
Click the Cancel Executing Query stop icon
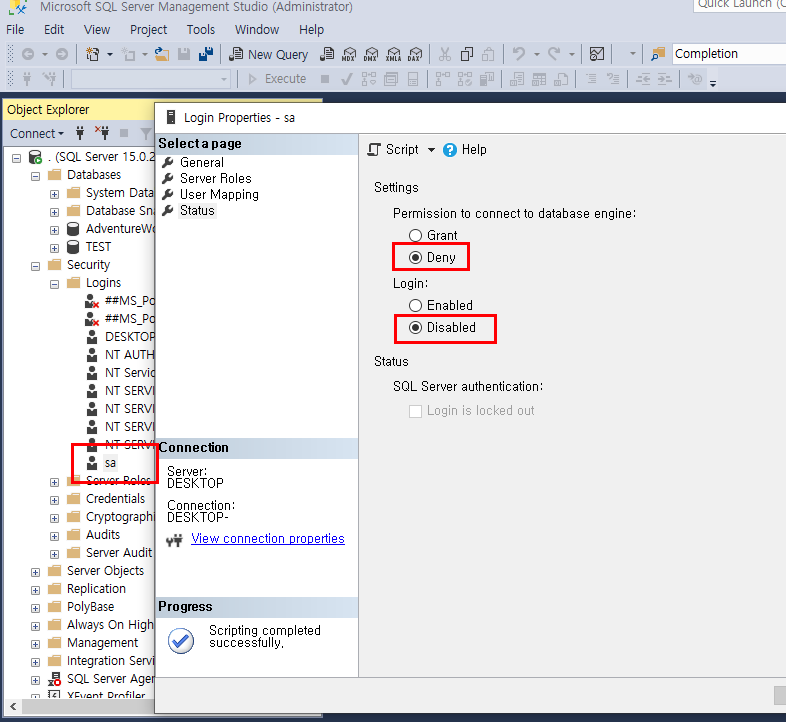coord(325,79)
